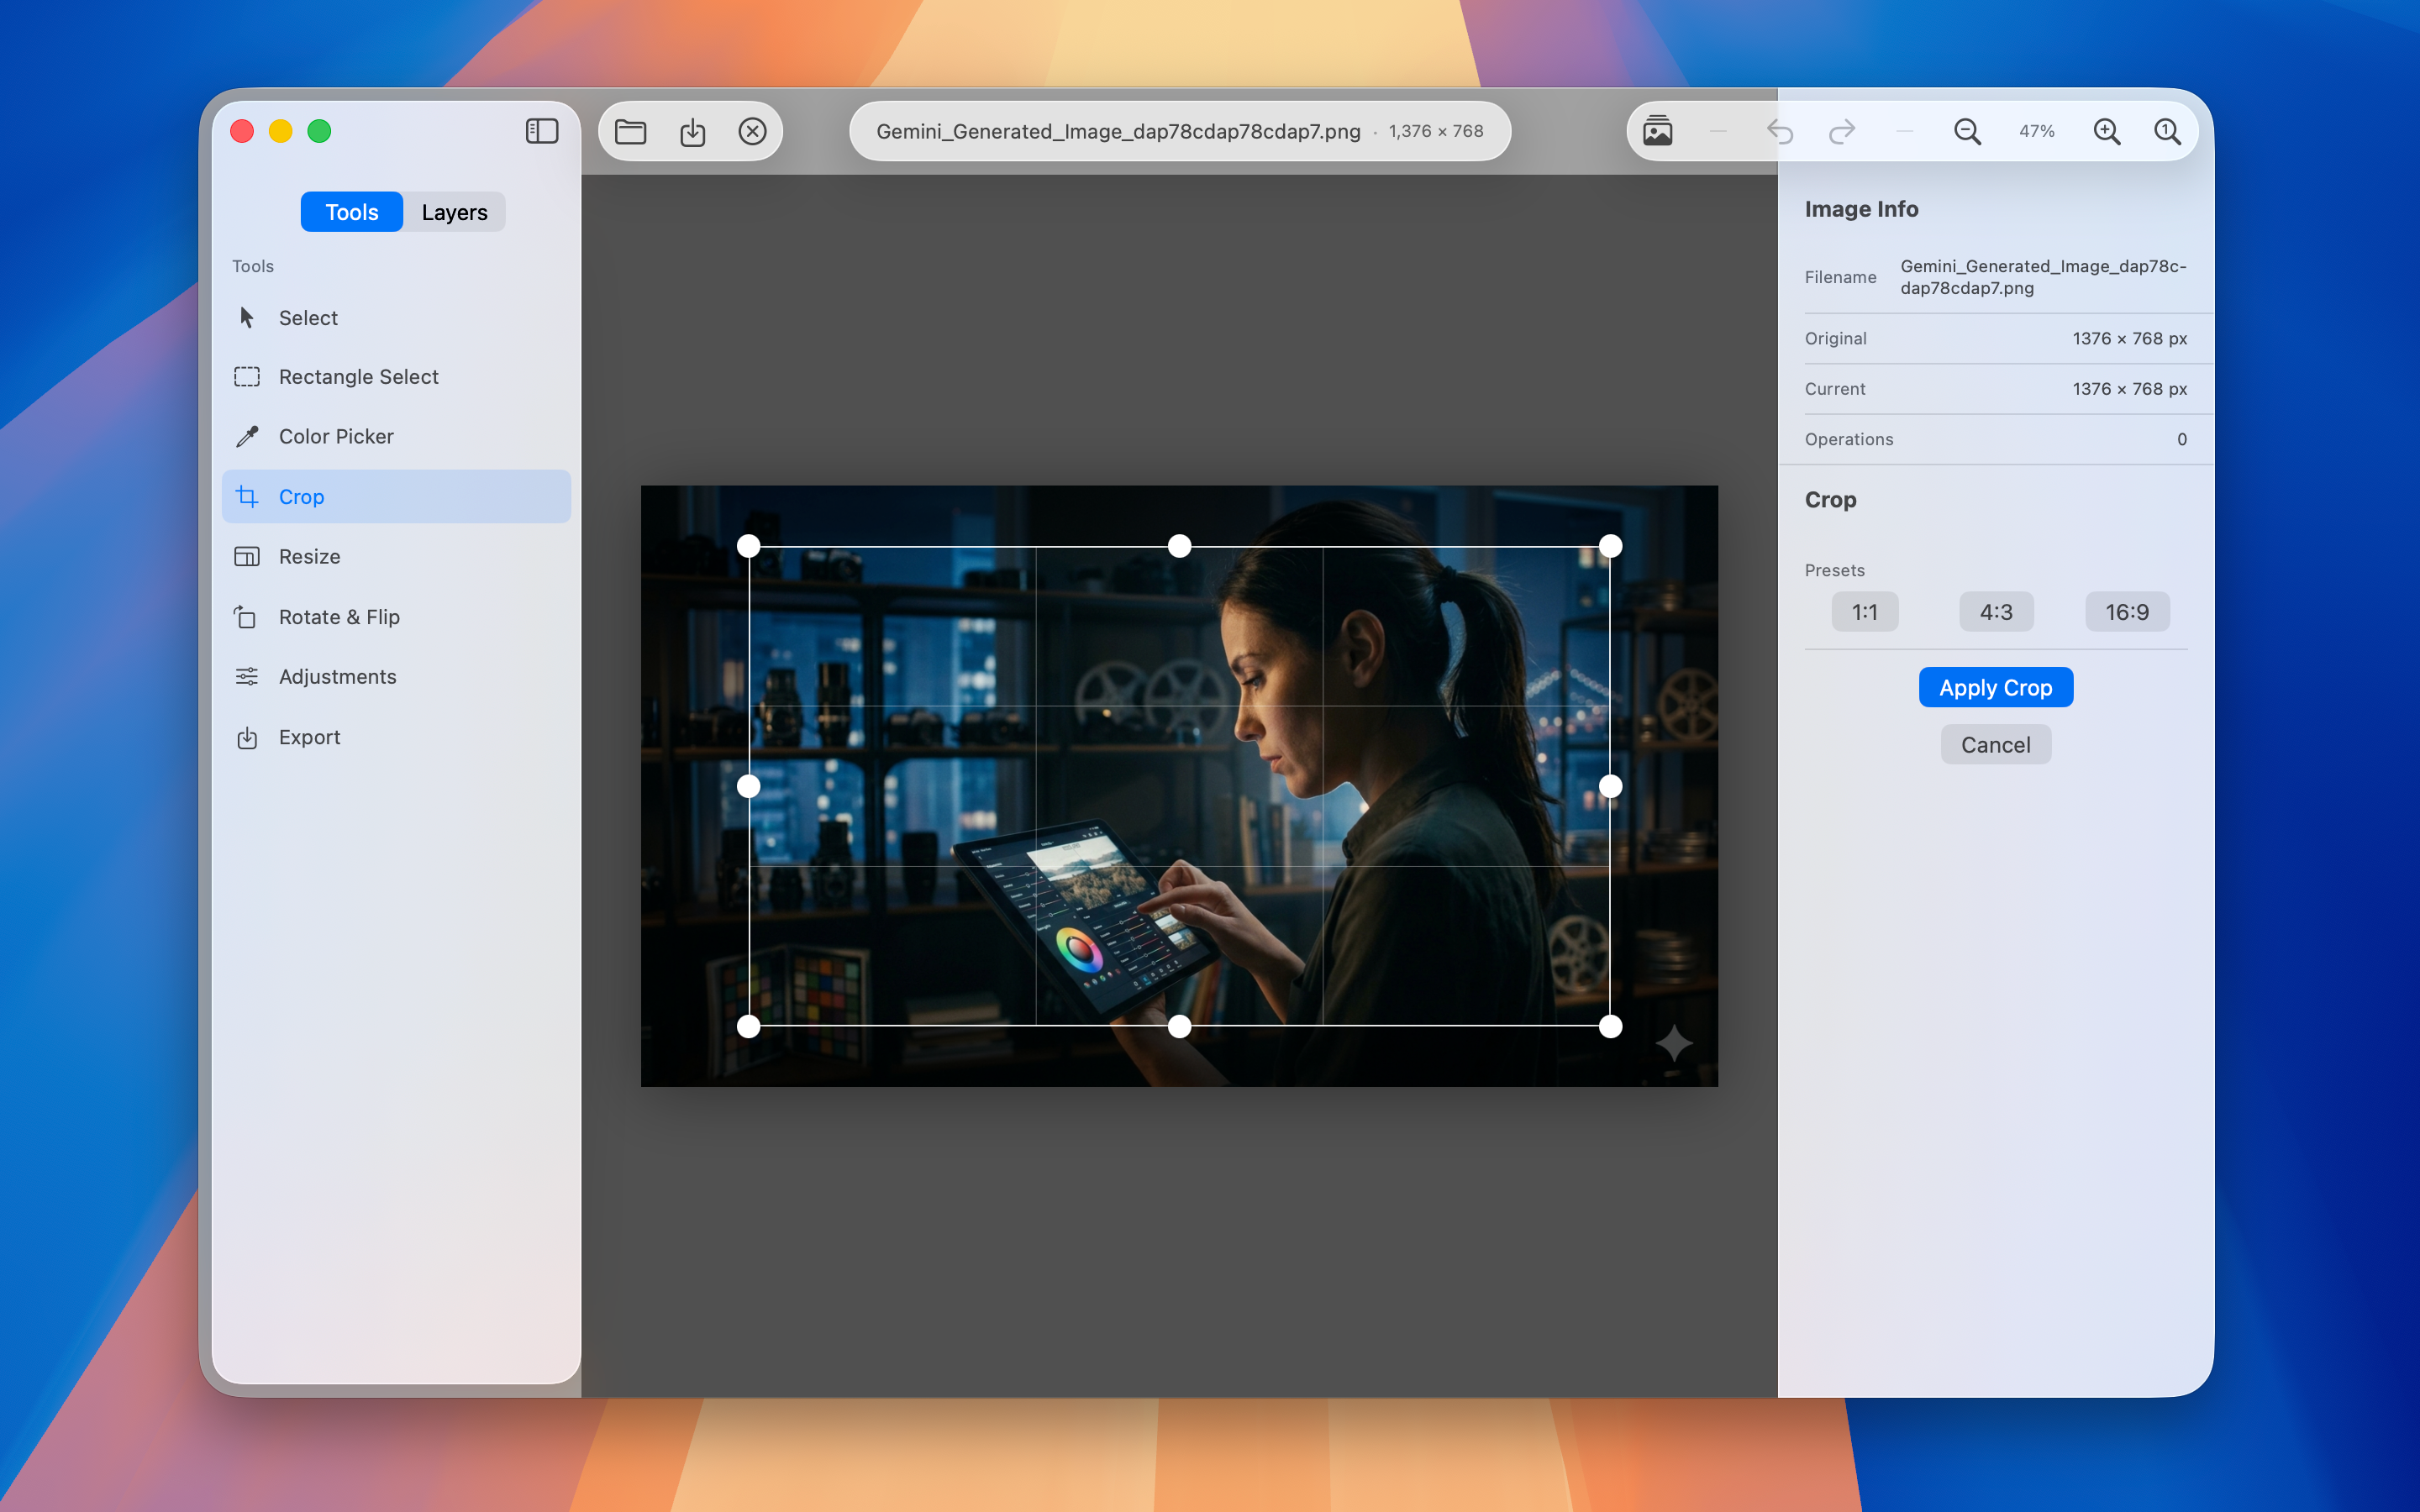
Task: Open an image with the folder icon
Action: (630, 131)
